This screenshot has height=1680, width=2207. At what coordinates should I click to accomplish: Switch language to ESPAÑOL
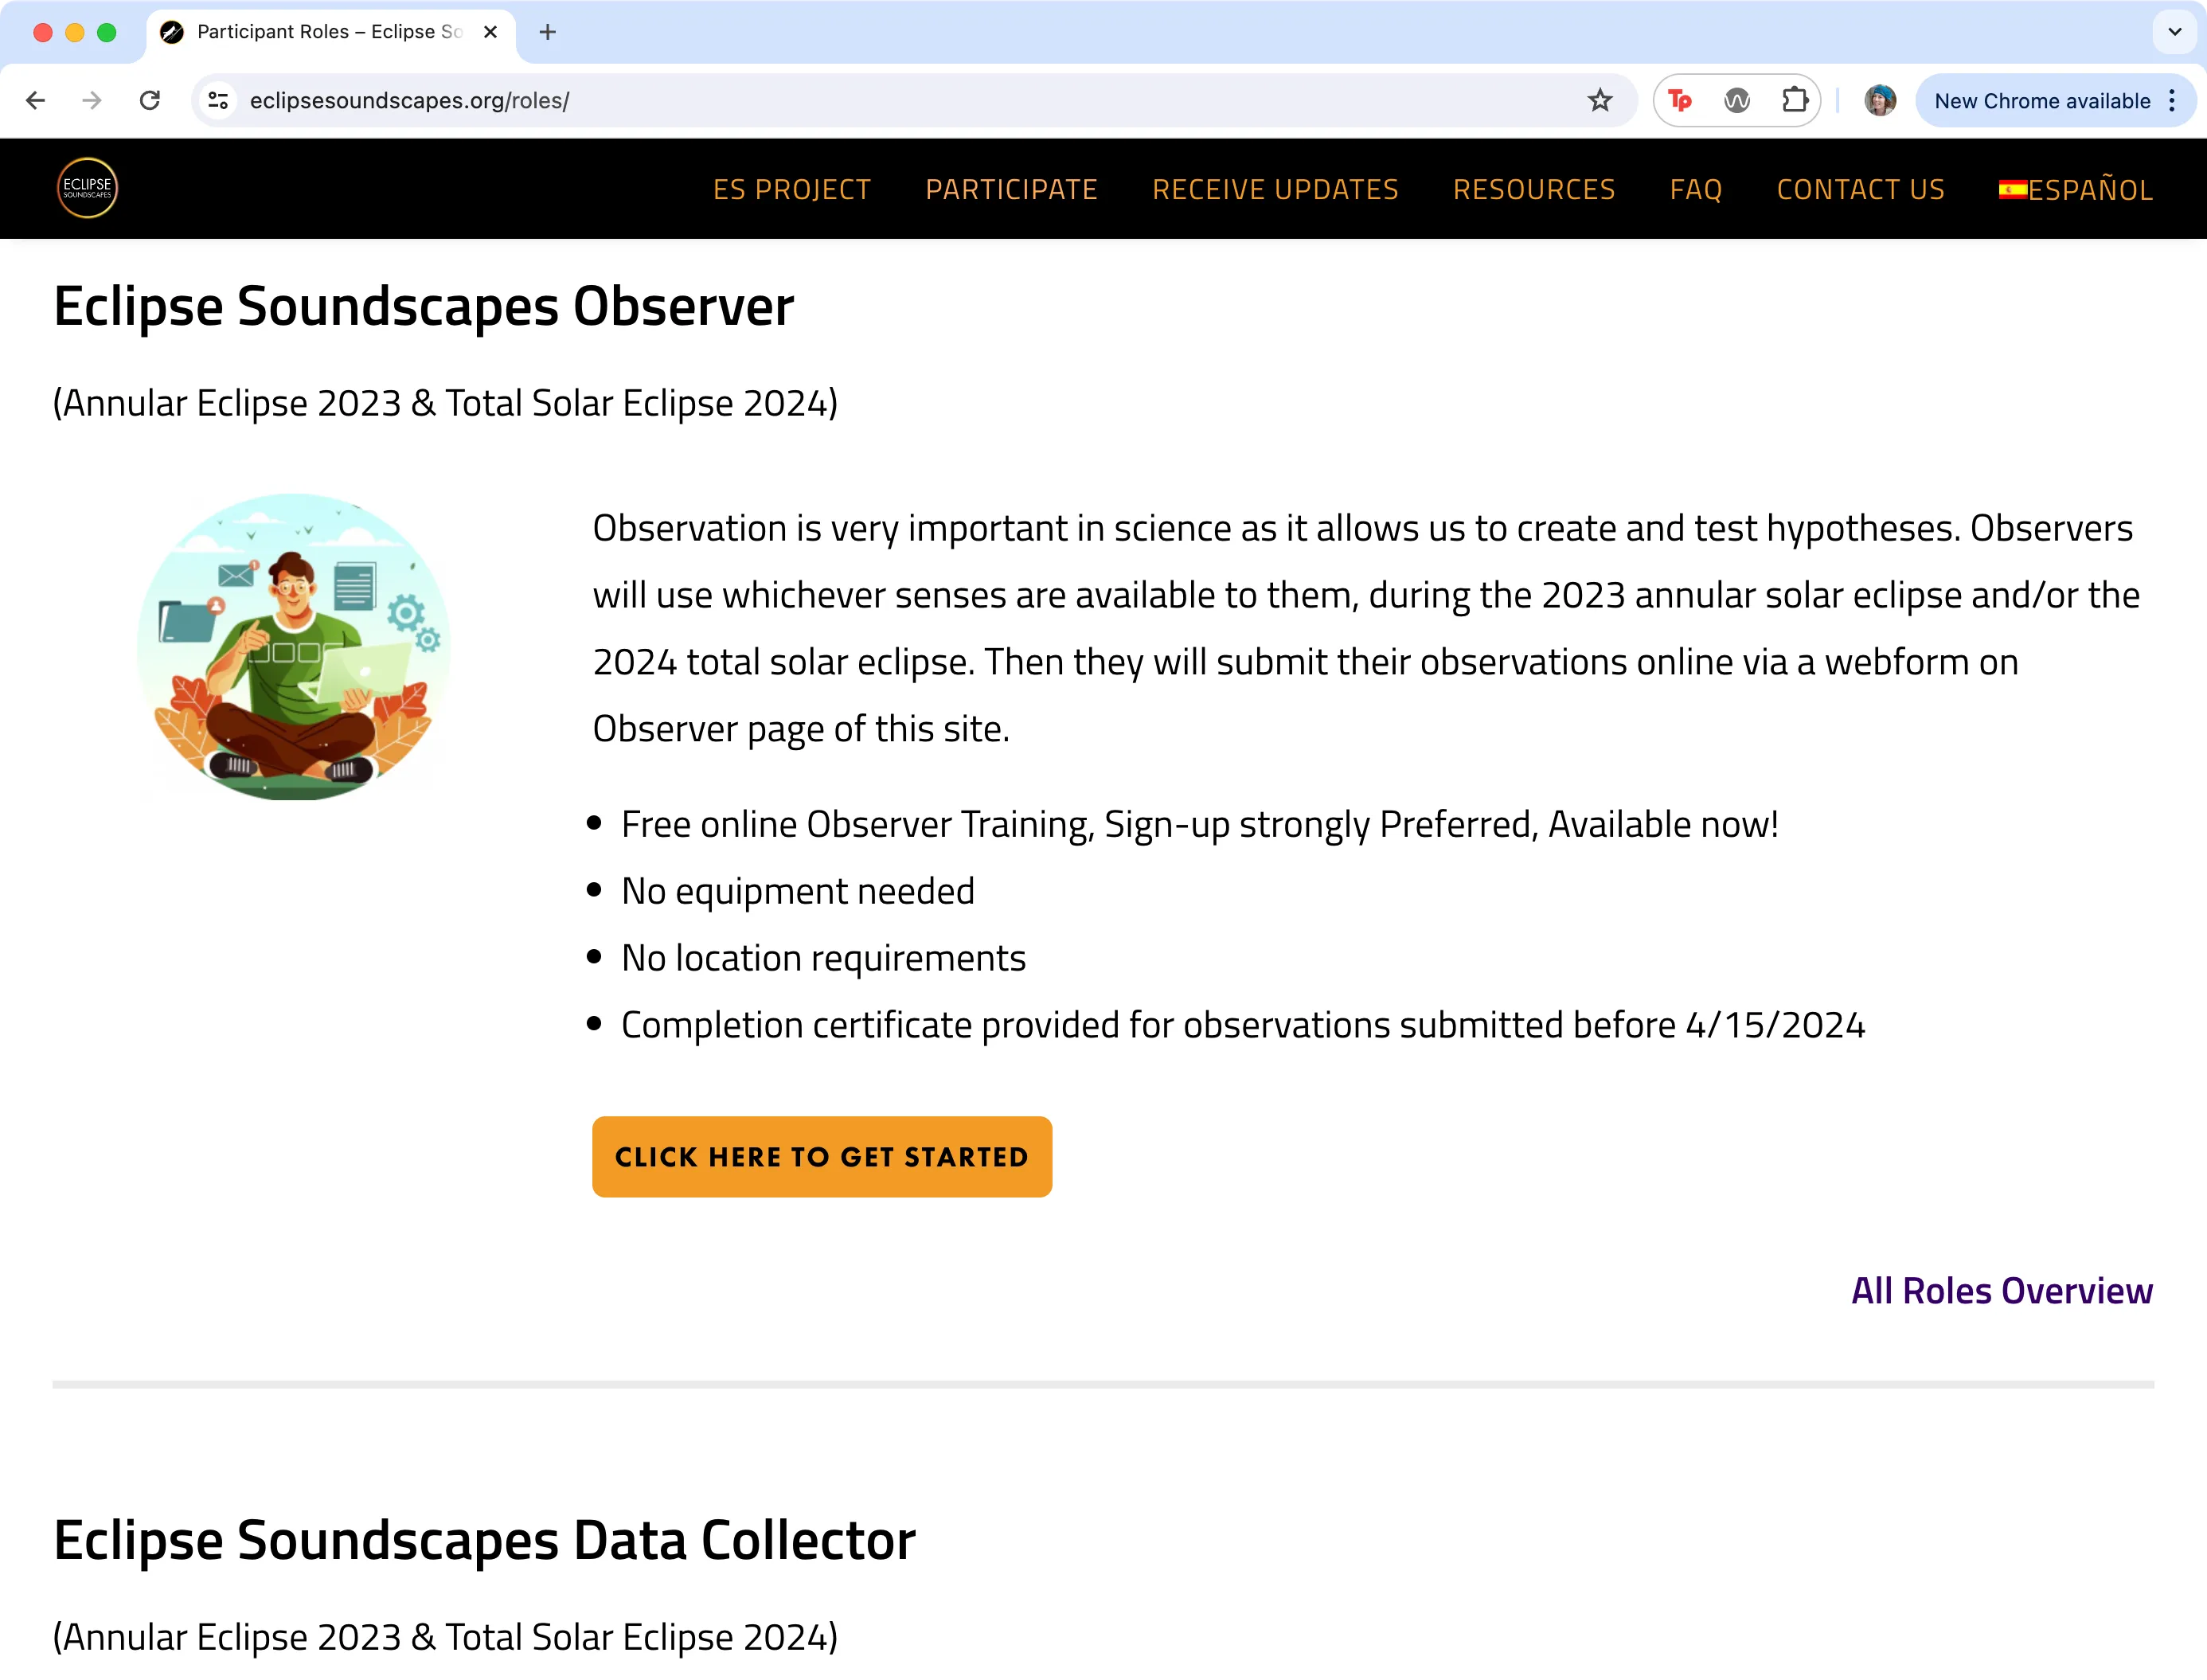tap(2075, 190)
